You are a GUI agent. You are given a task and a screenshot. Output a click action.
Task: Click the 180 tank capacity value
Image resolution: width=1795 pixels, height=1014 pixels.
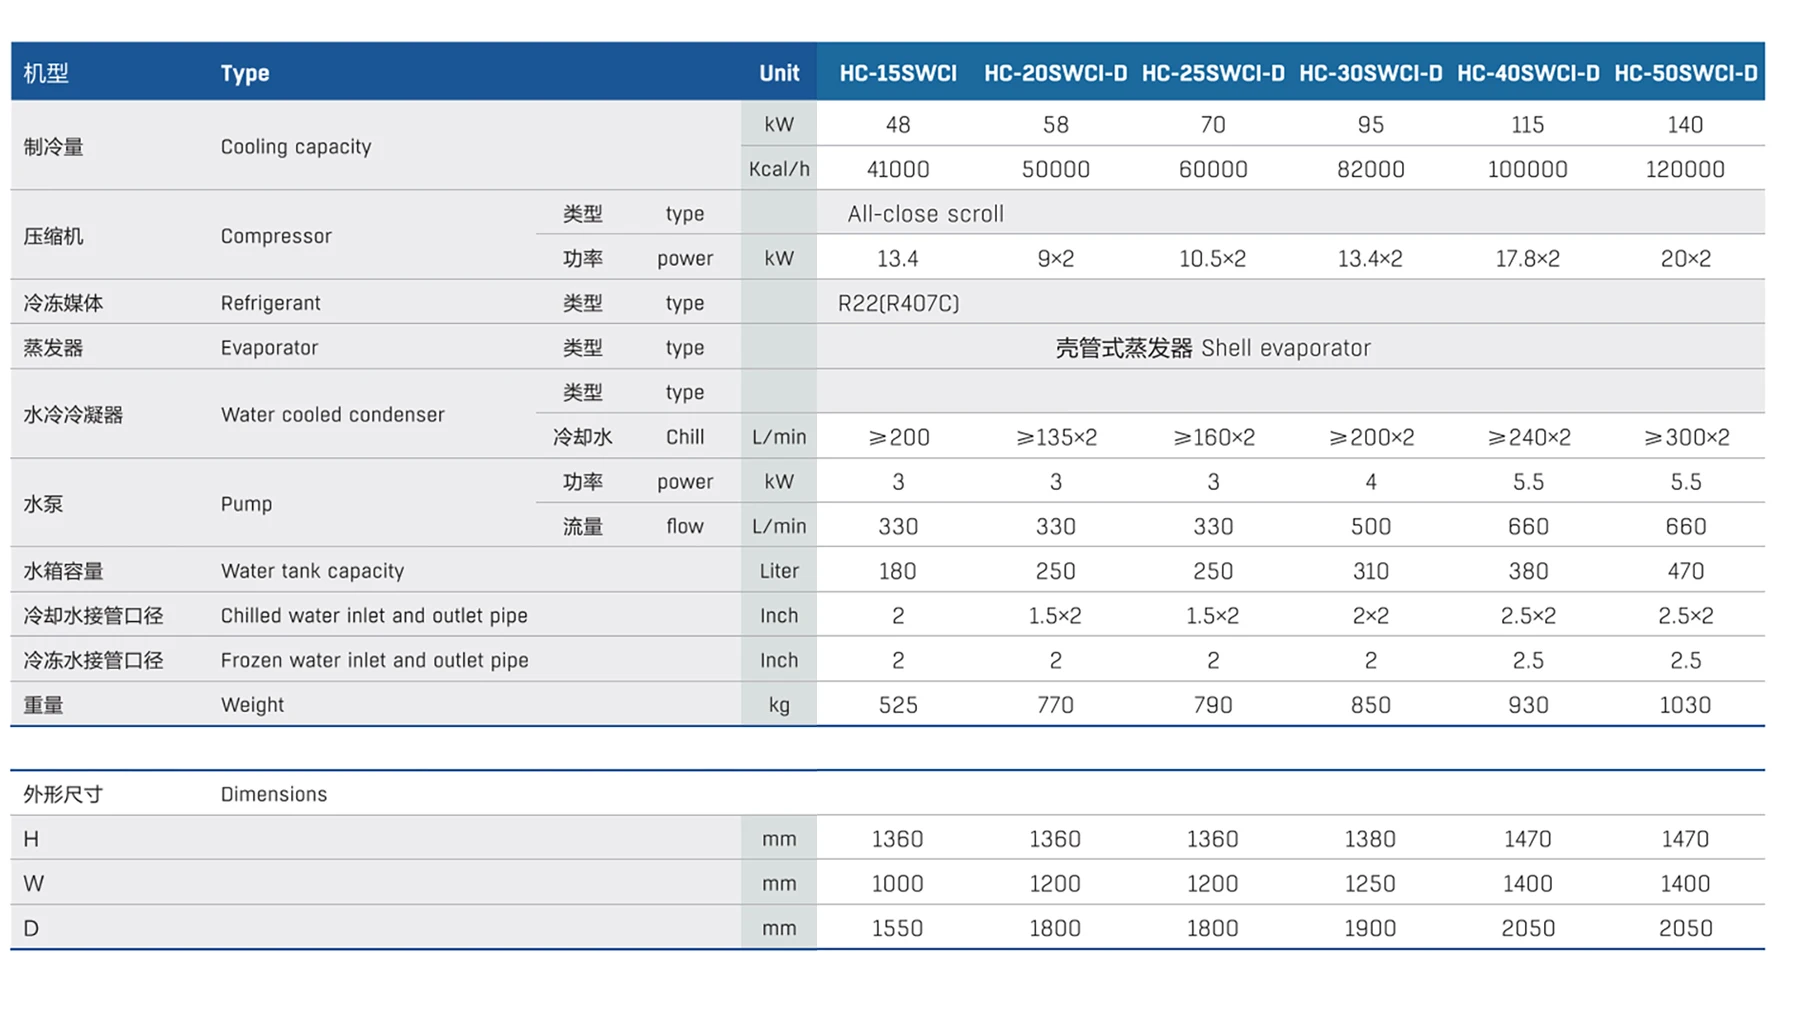(897, 571)
